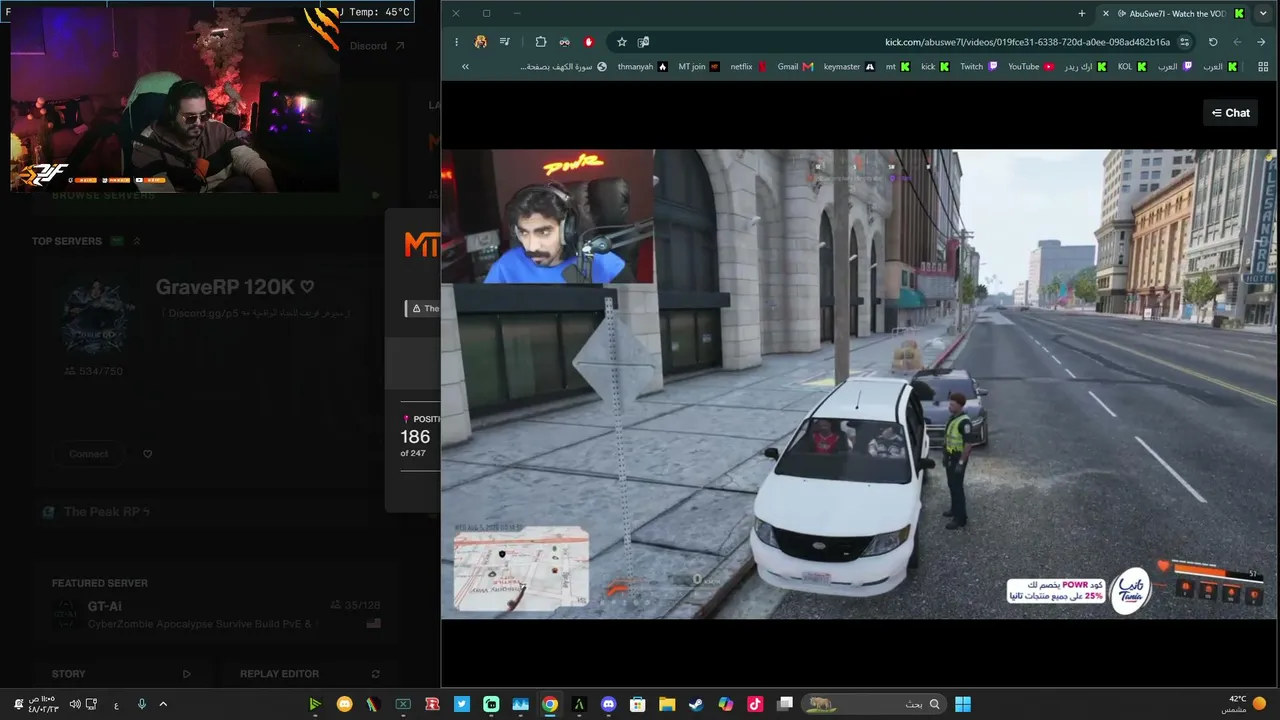Show the Kick Chat panel
Viewport: 1280px width, 720px height.
pyautogui.click(x=1230, y=113)
